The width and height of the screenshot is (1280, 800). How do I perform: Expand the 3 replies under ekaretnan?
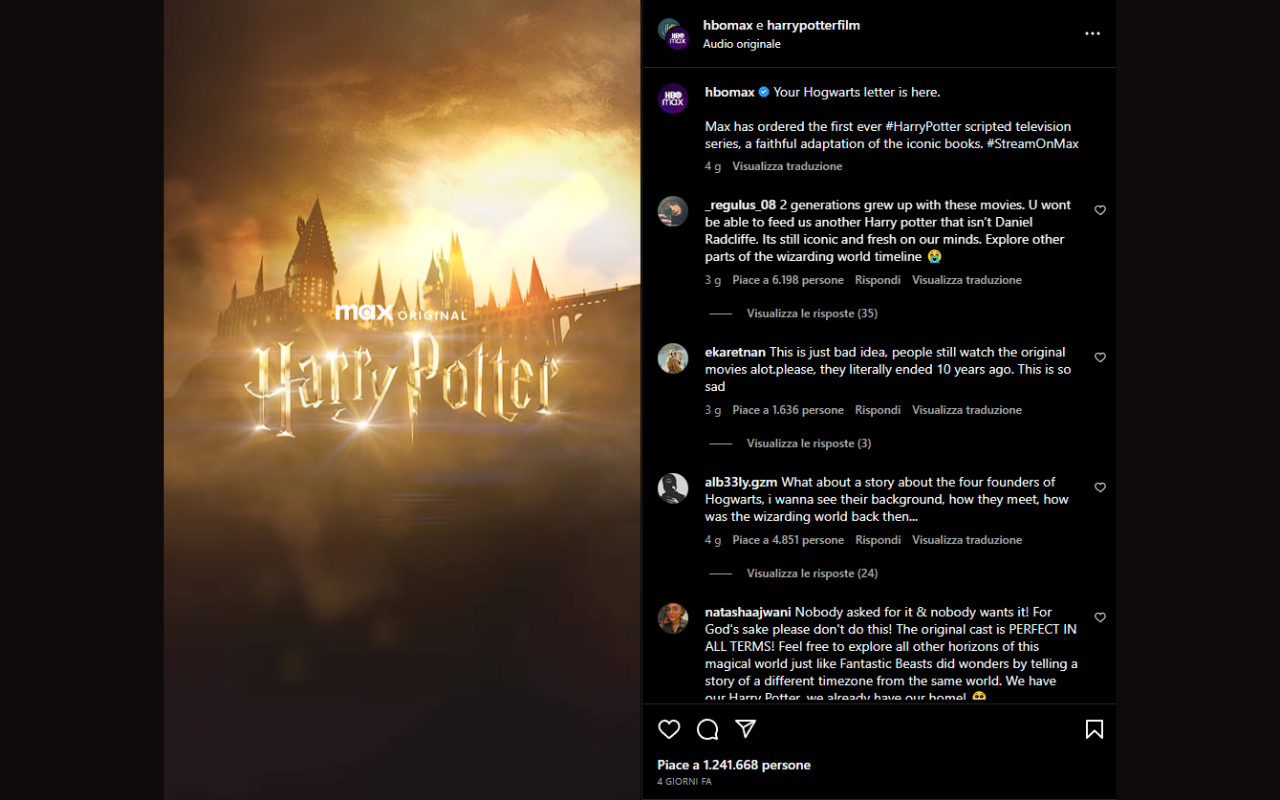coord(808,443)
